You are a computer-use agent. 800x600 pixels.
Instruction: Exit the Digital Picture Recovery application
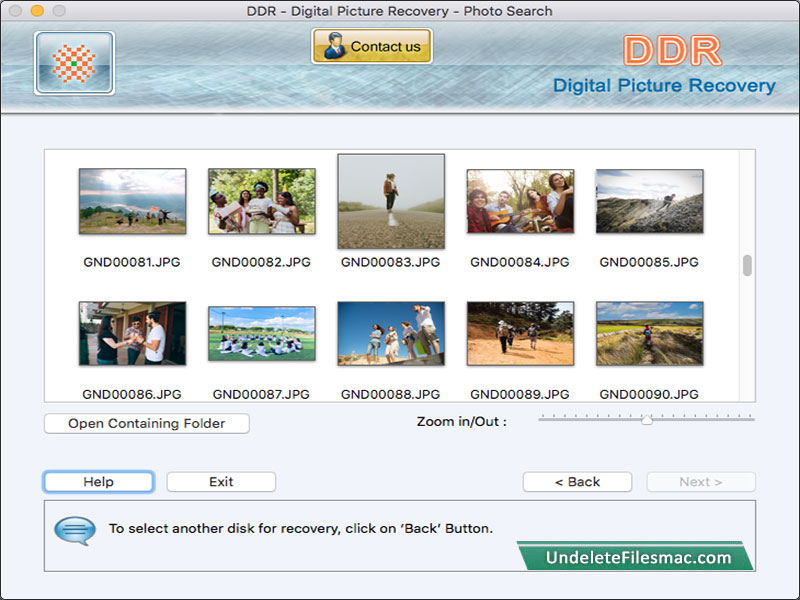(x=220, y=481)
